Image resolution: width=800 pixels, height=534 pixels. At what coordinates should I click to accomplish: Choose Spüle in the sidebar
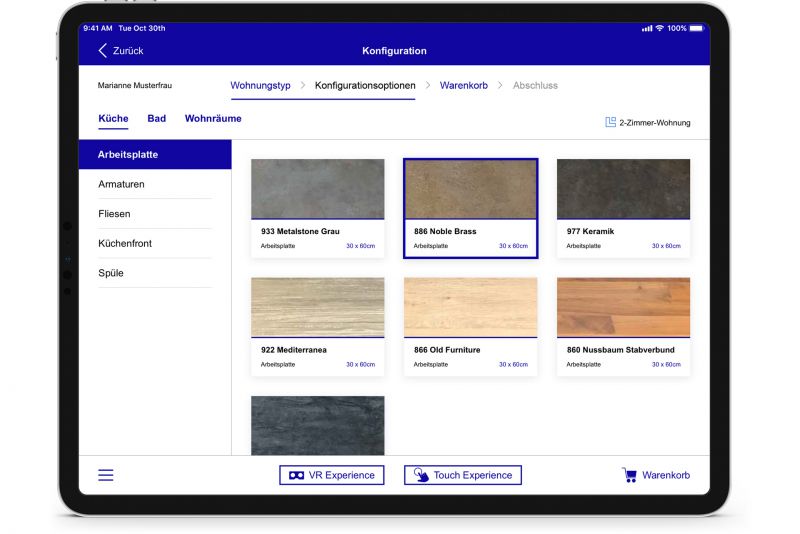point(111,273)
